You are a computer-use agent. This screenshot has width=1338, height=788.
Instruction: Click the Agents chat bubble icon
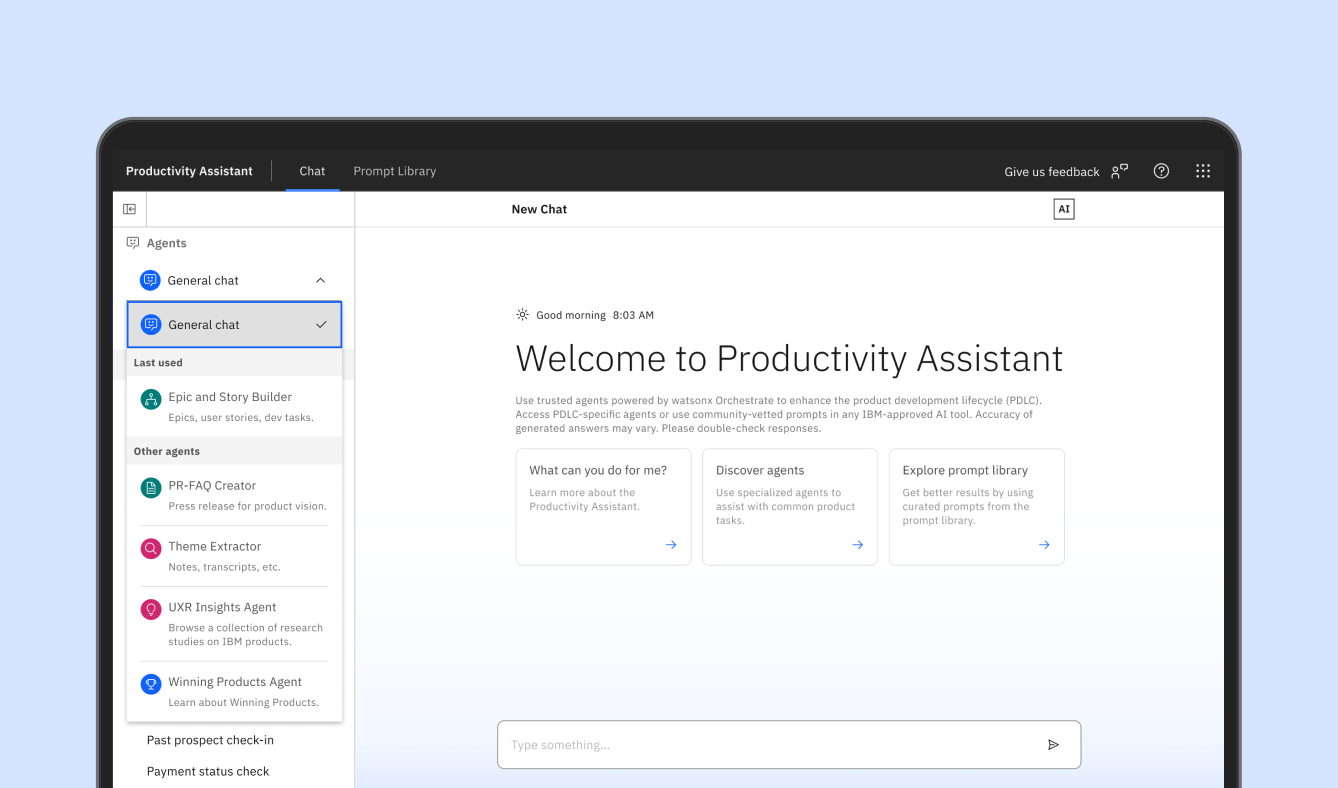click(133, 243)
